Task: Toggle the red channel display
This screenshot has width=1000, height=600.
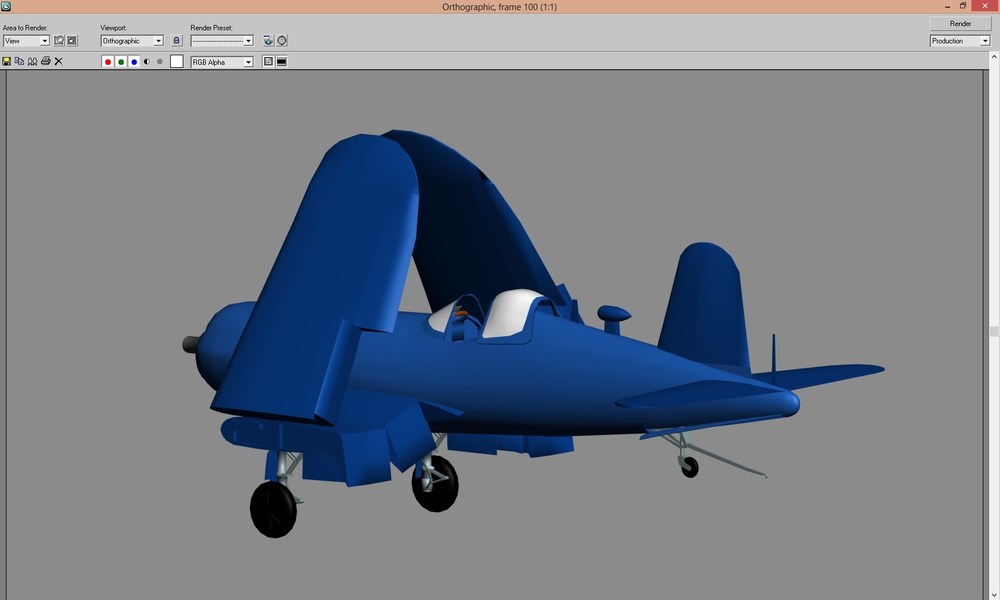Action: coord(108,62)
